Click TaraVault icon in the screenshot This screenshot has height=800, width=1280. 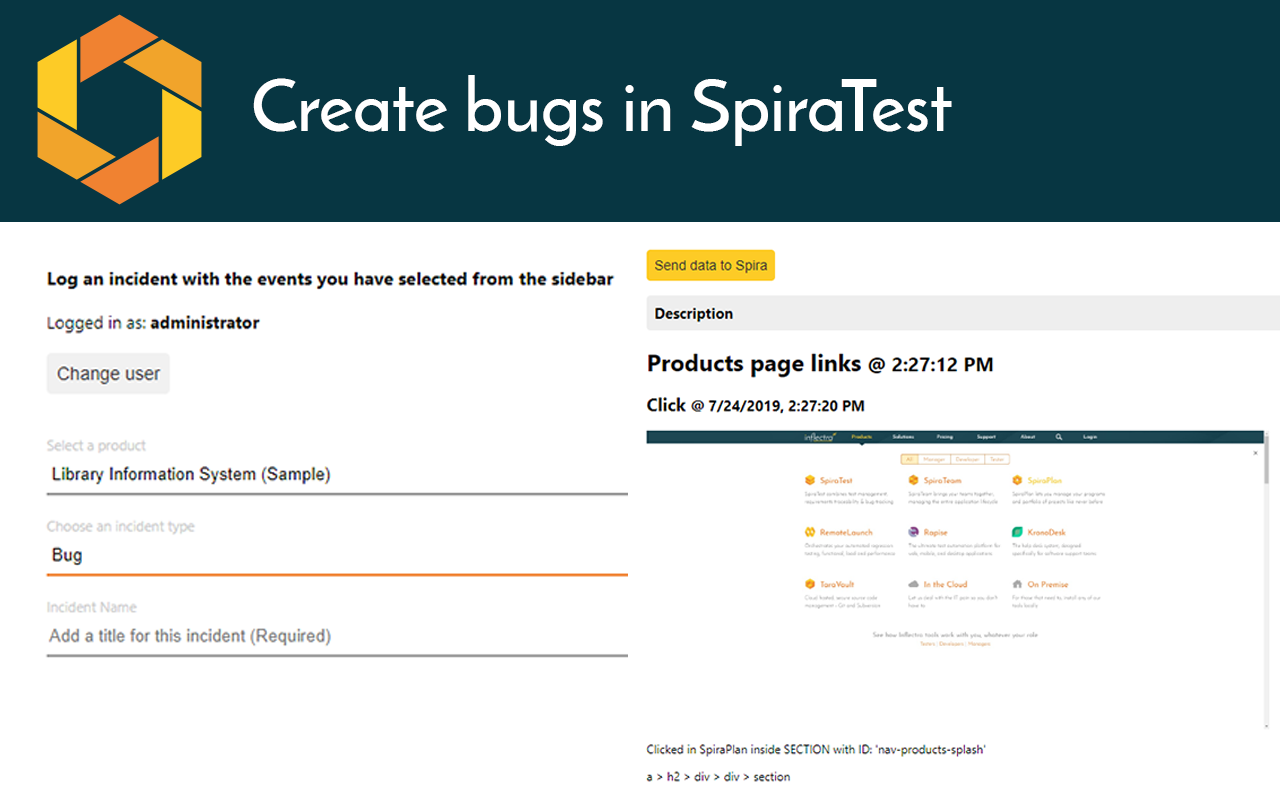(x=810, y=584)
